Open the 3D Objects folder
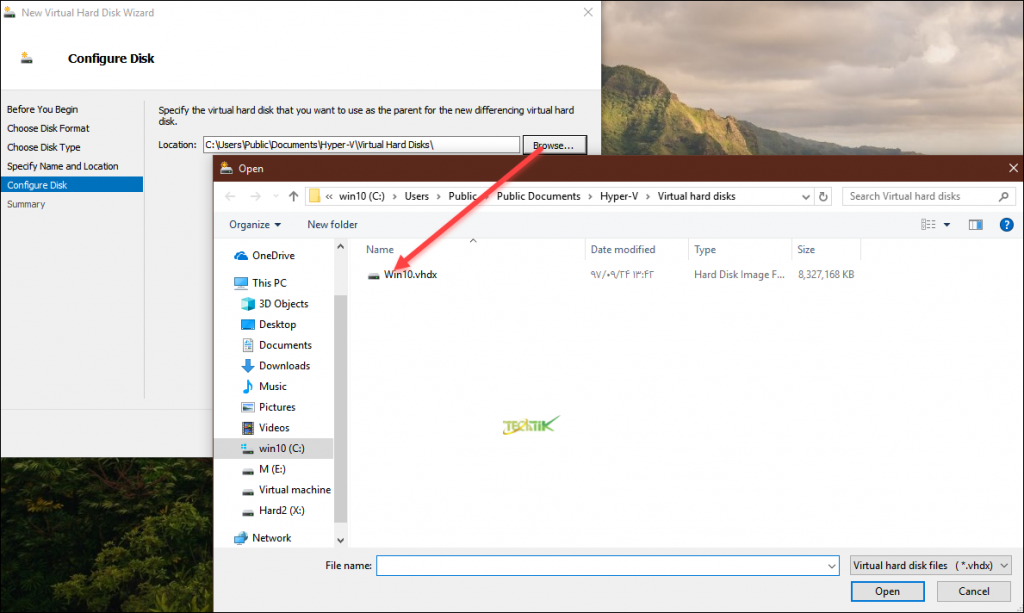 (x=286, y=303)
